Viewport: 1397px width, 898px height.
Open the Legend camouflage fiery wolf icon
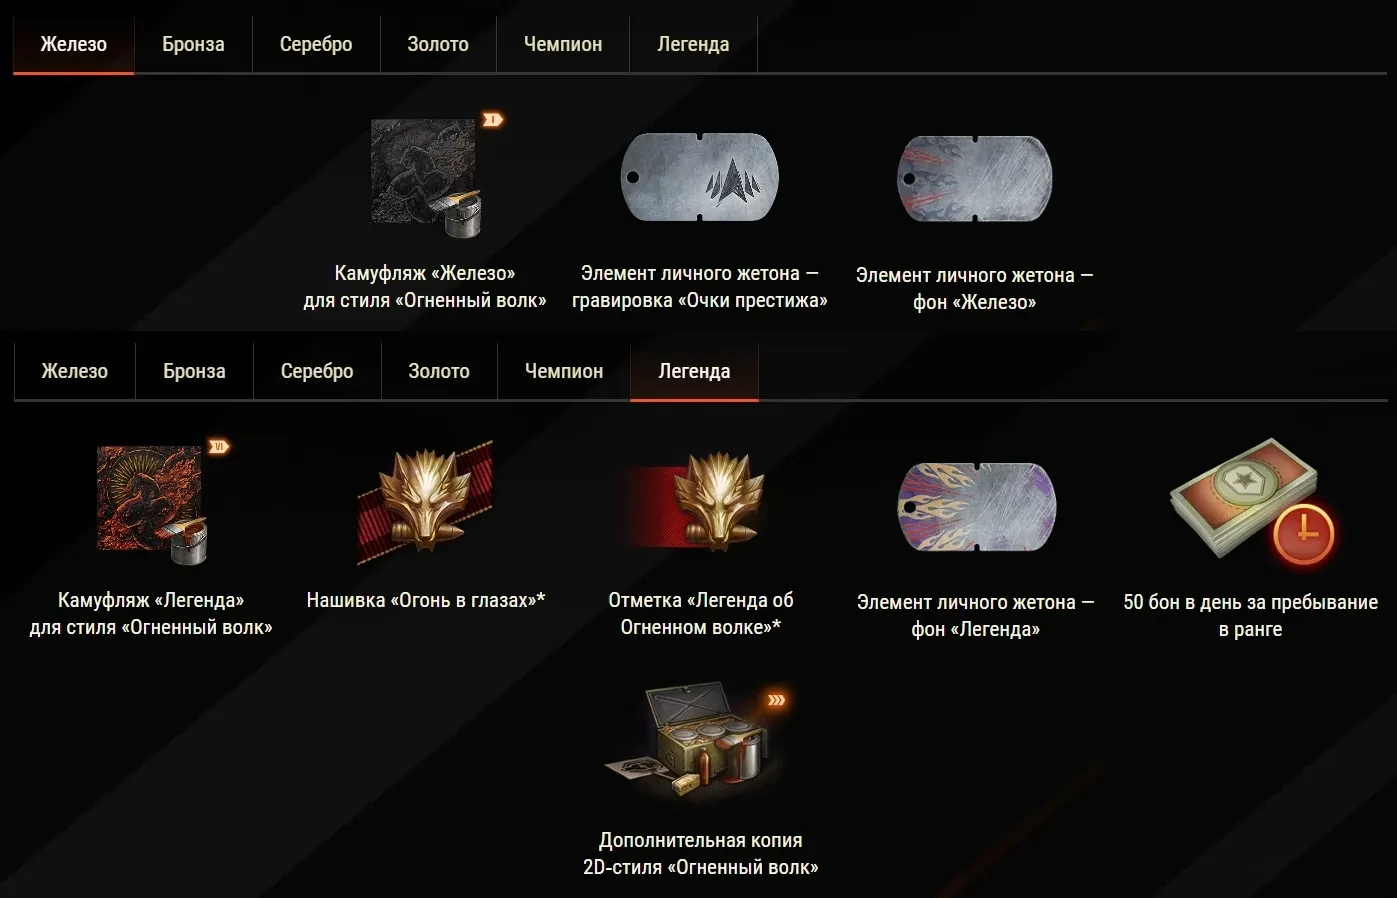(x=153, y=505)
